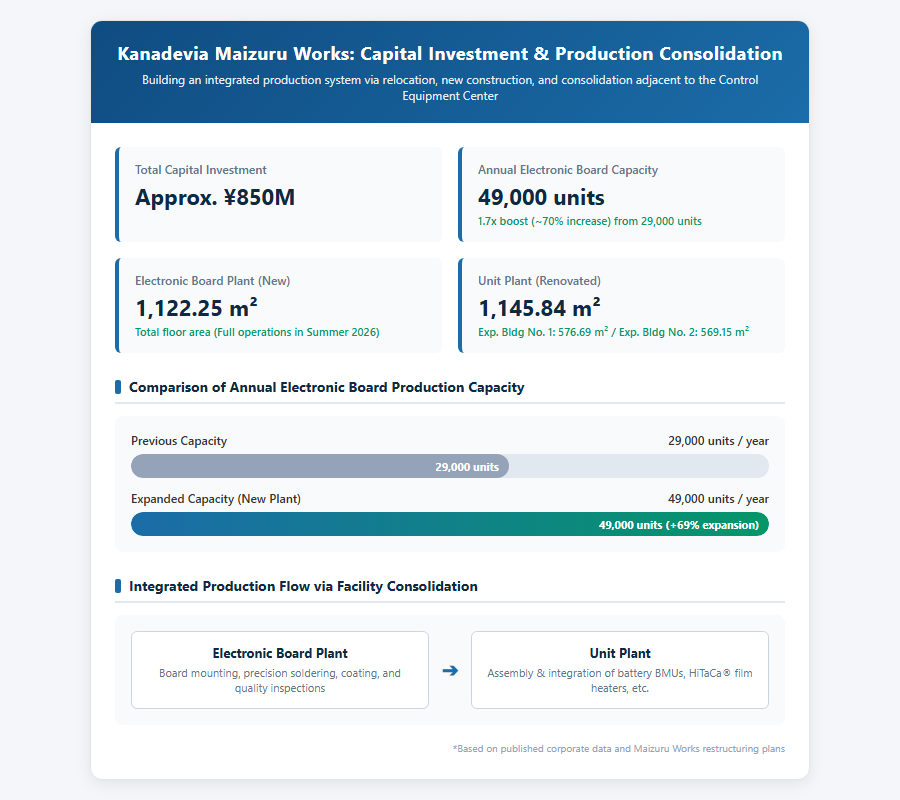Select the "29,000 units / year" figure
900x800 pixels.
point(718,441)
